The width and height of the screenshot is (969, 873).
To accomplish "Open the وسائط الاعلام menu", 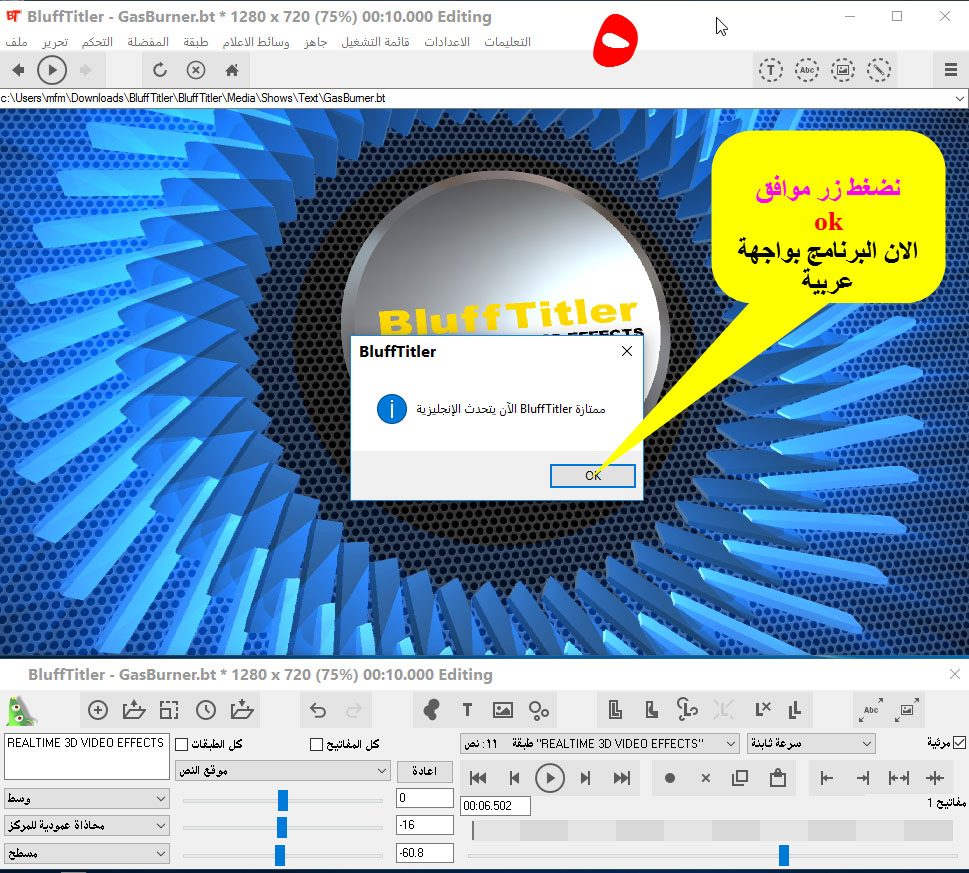I will tap(256, 42).
